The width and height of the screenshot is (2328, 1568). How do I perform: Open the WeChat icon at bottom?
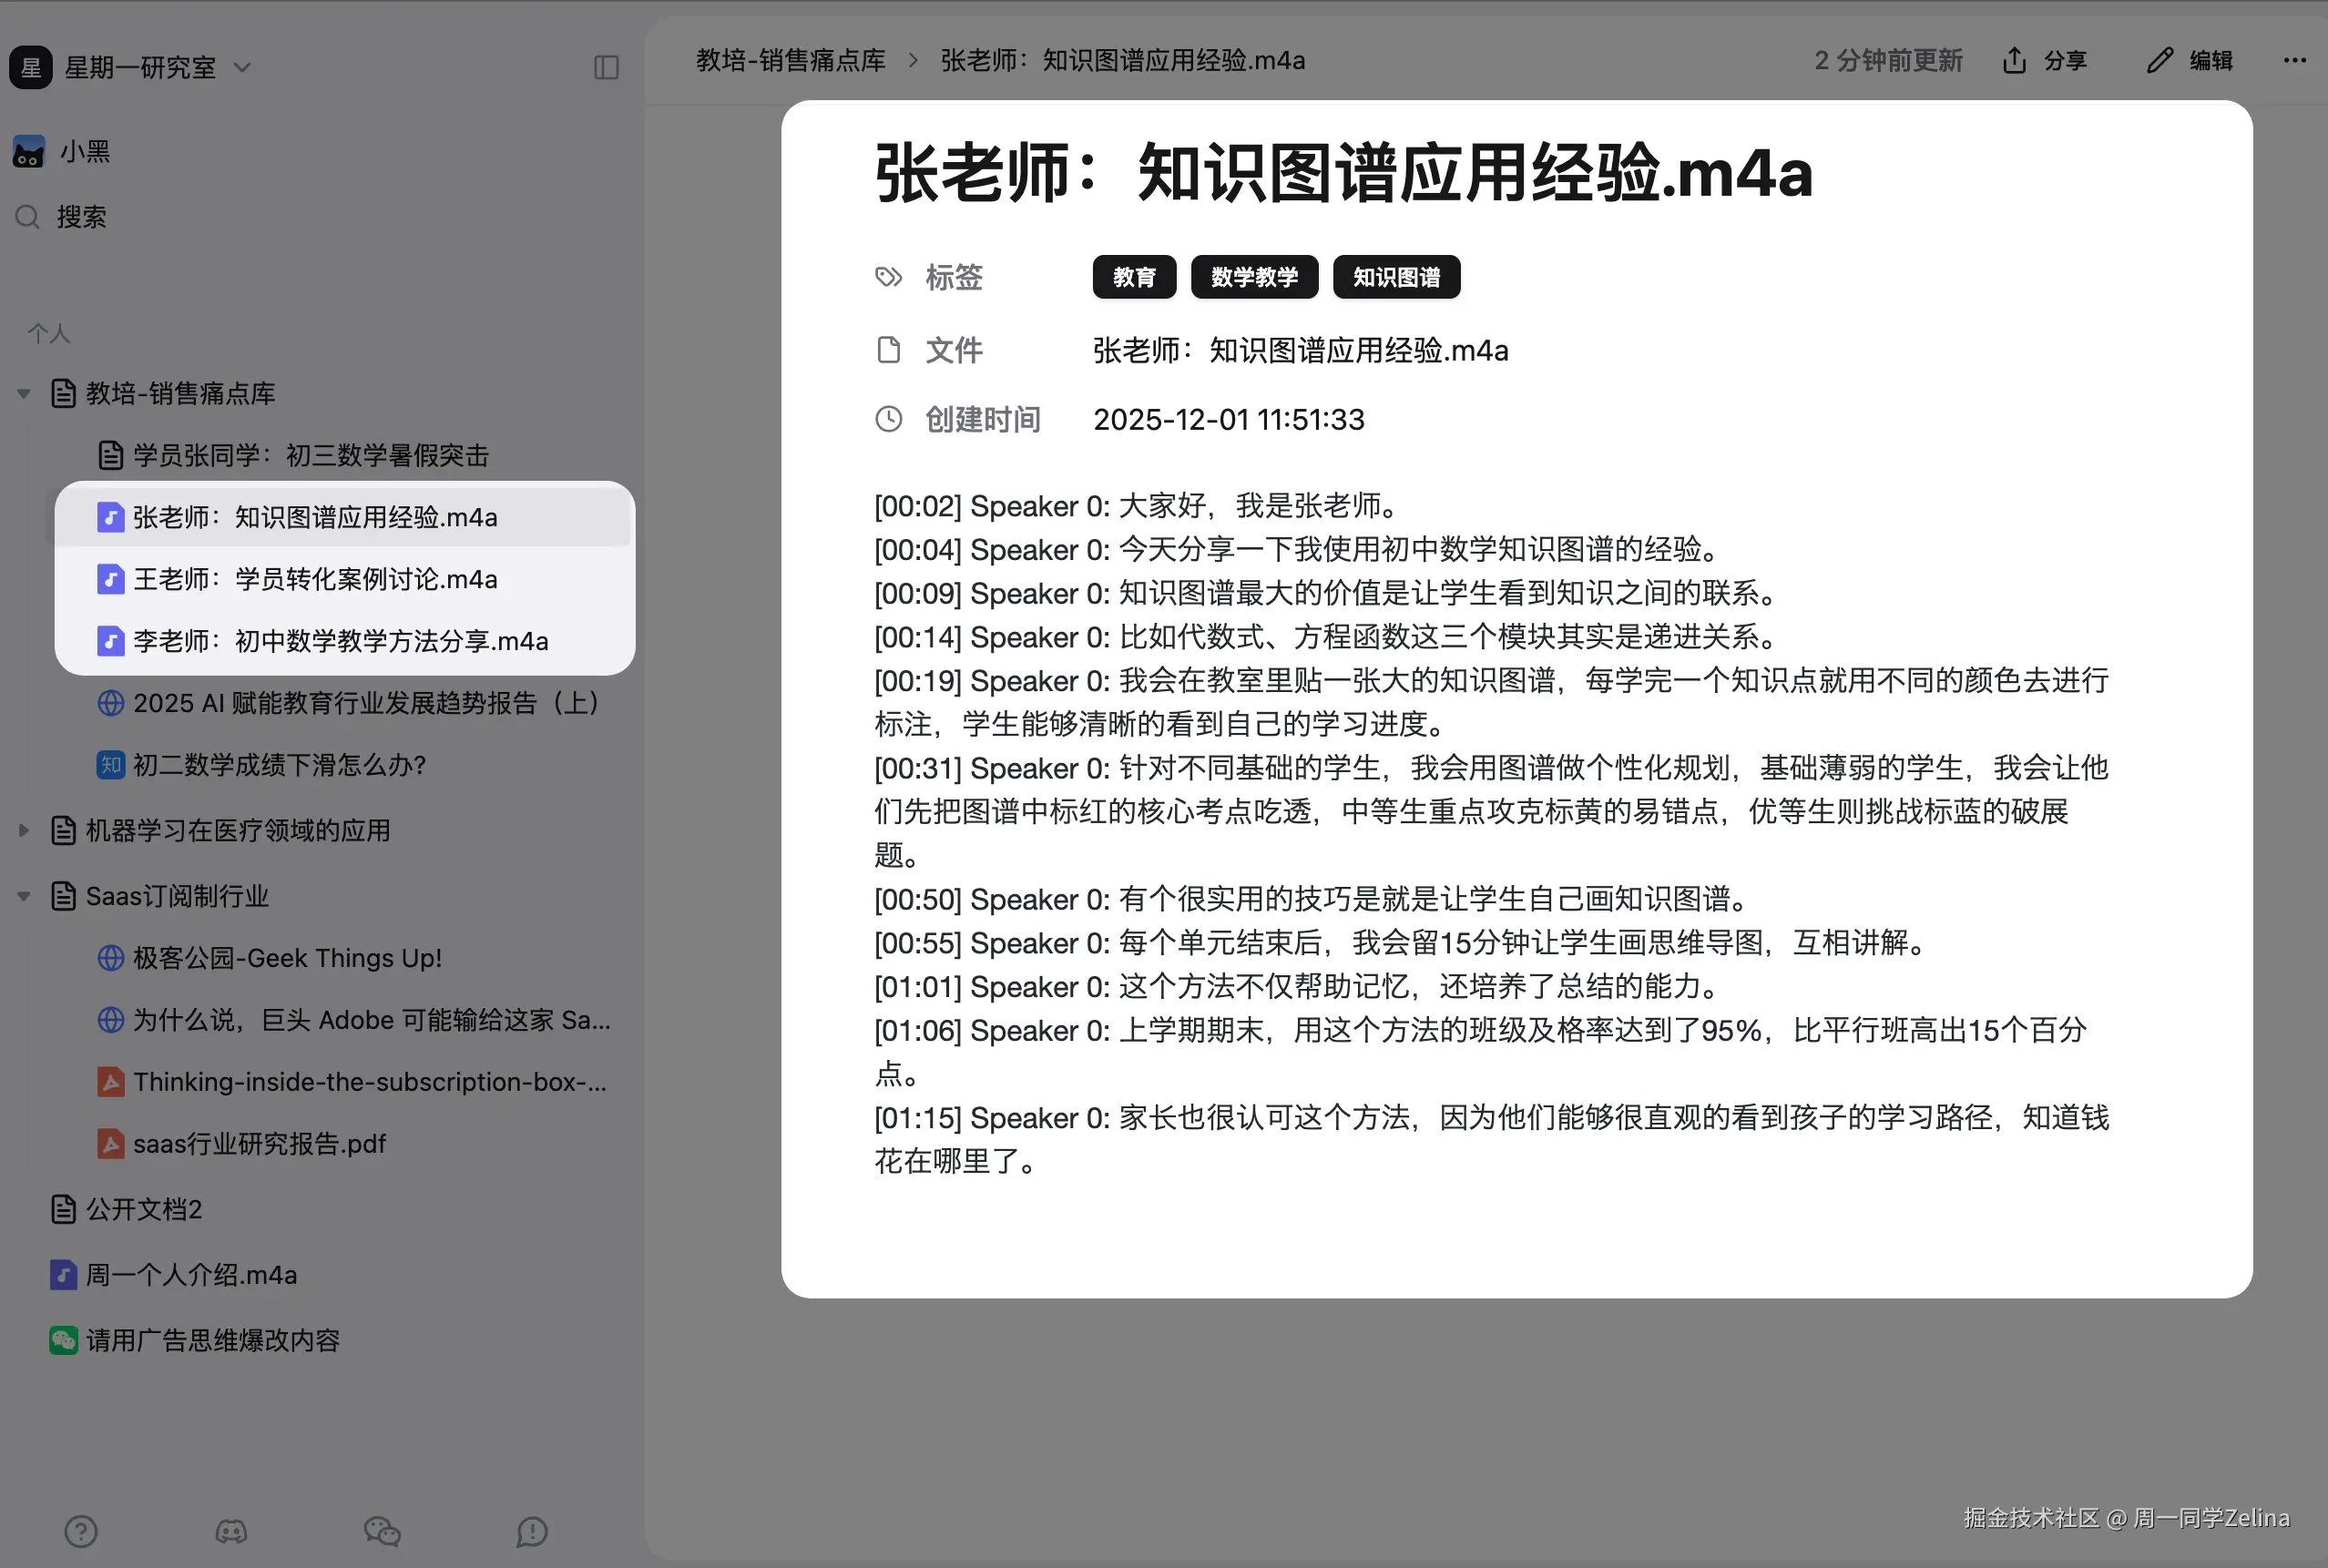[x=381, y=1531]
